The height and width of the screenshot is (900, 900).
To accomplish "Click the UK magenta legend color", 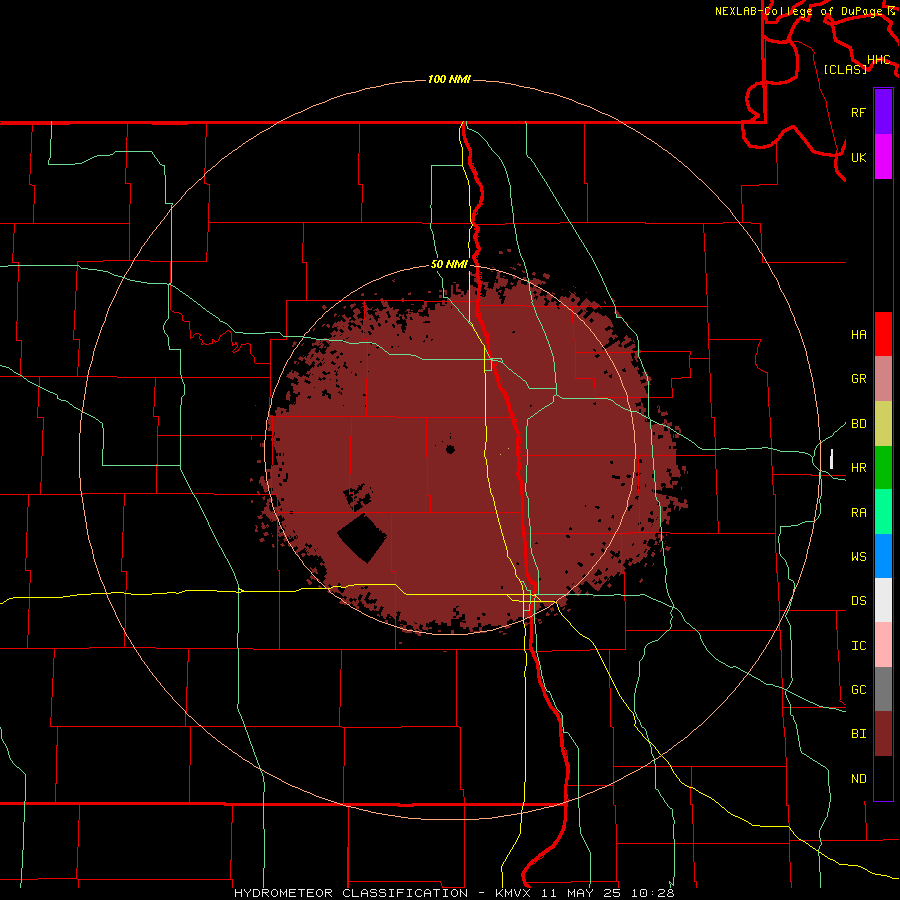I will [x=883, y=157].
